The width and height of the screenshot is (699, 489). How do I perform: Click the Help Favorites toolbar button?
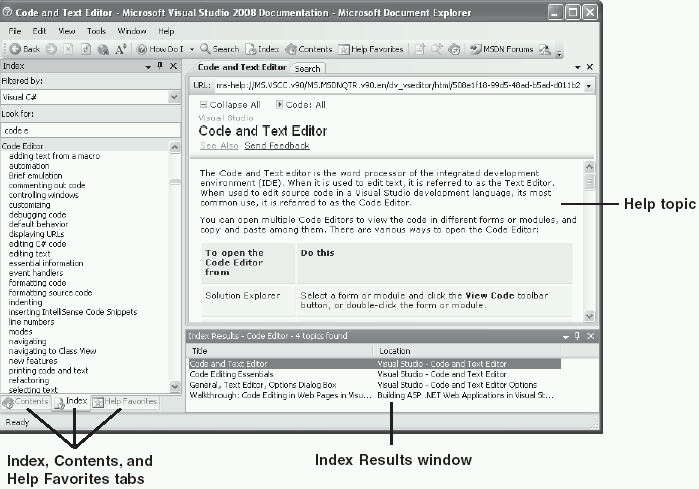point(371,49)
